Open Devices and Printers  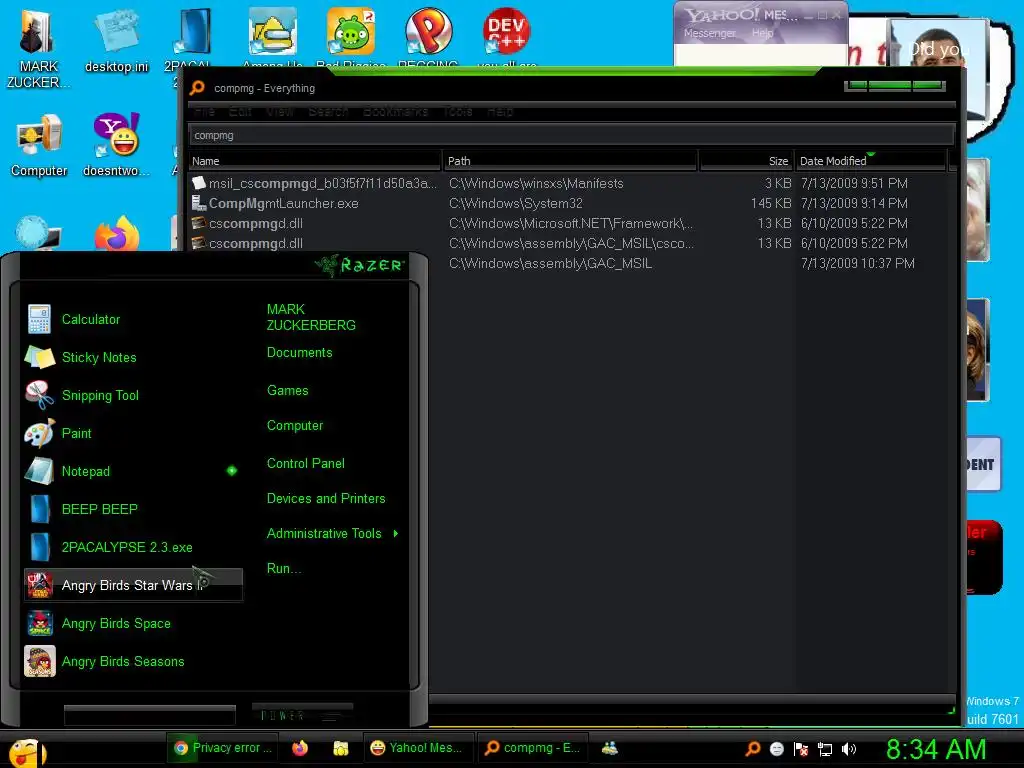pyautogui.click(x=326, y=498)
